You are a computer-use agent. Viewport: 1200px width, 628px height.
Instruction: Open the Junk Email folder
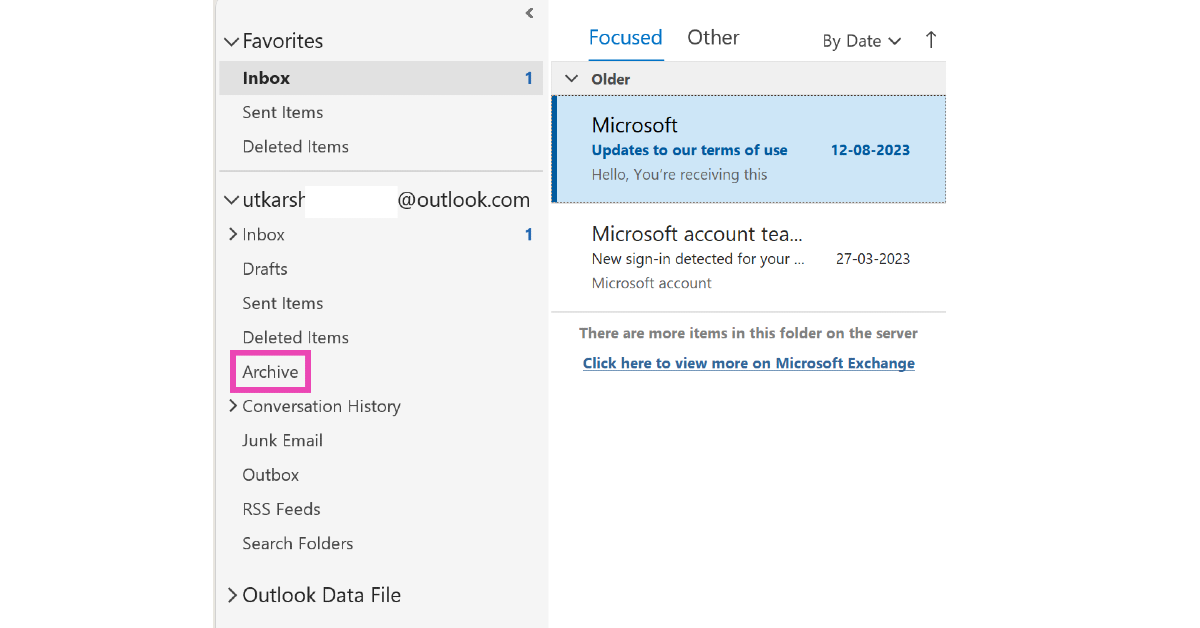(282, 440)
